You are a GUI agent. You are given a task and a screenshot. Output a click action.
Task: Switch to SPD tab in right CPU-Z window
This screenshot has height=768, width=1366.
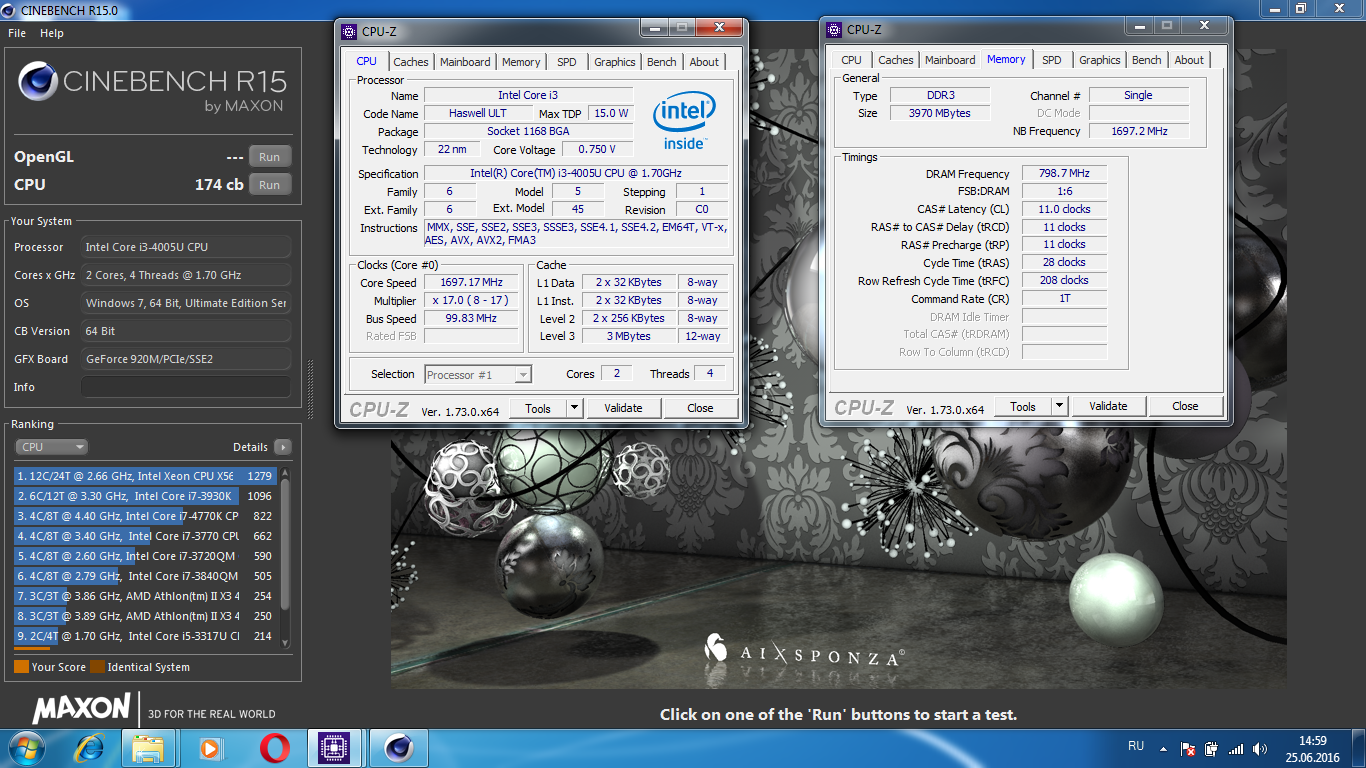click(x=1052, y=60)
